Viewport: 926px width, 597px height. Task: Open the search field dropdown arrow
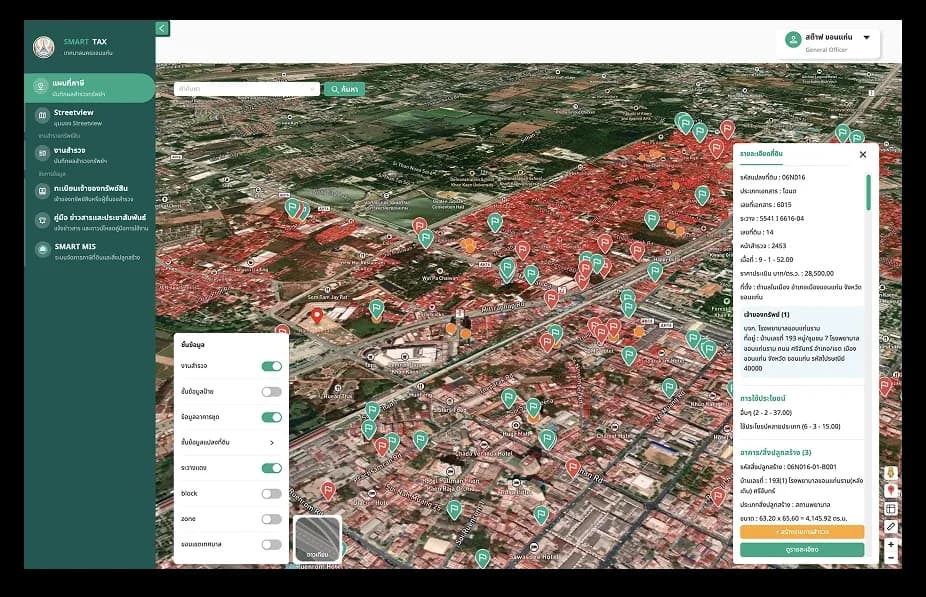click(x=312, y=89)
